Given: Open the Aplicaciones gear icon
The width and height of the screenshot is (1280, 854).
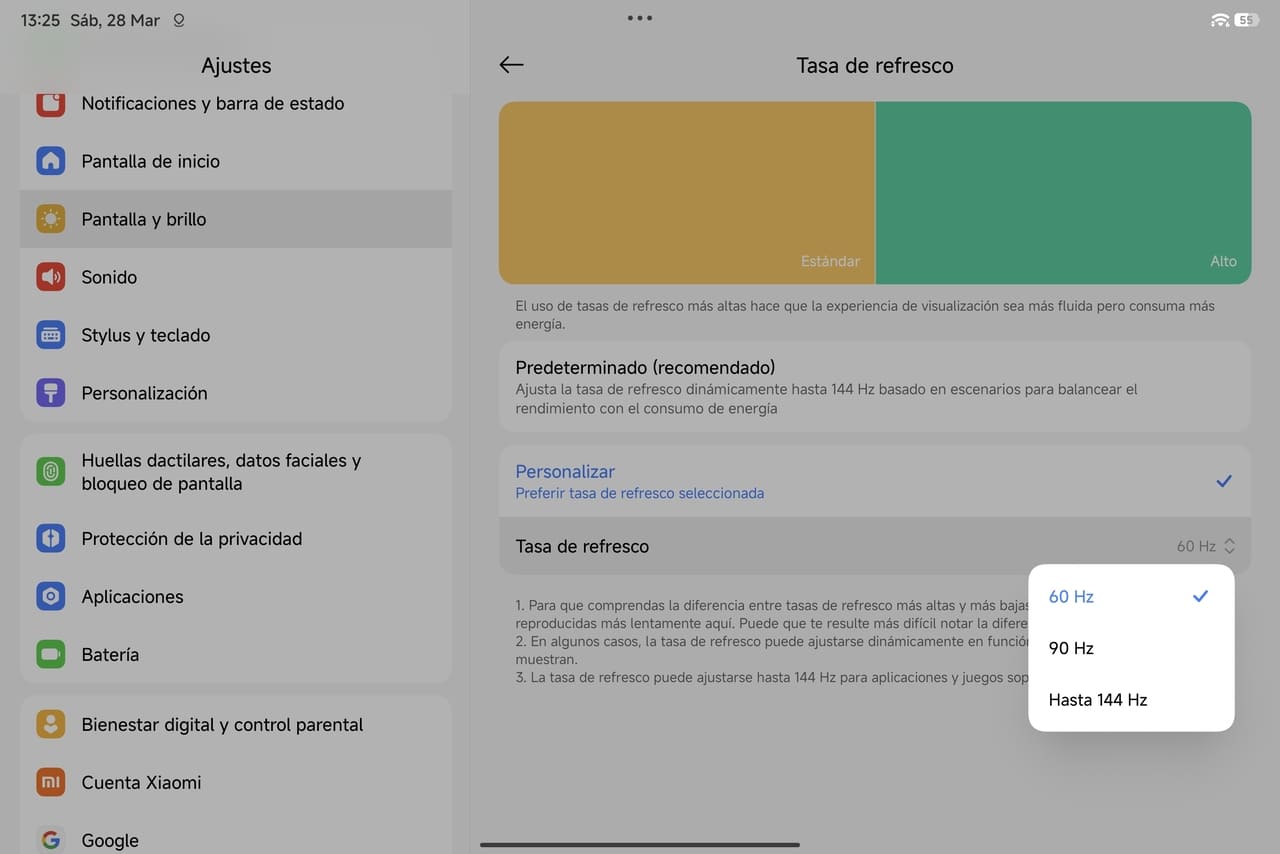Looking at the screenshot, I should [x=50, y=597].
